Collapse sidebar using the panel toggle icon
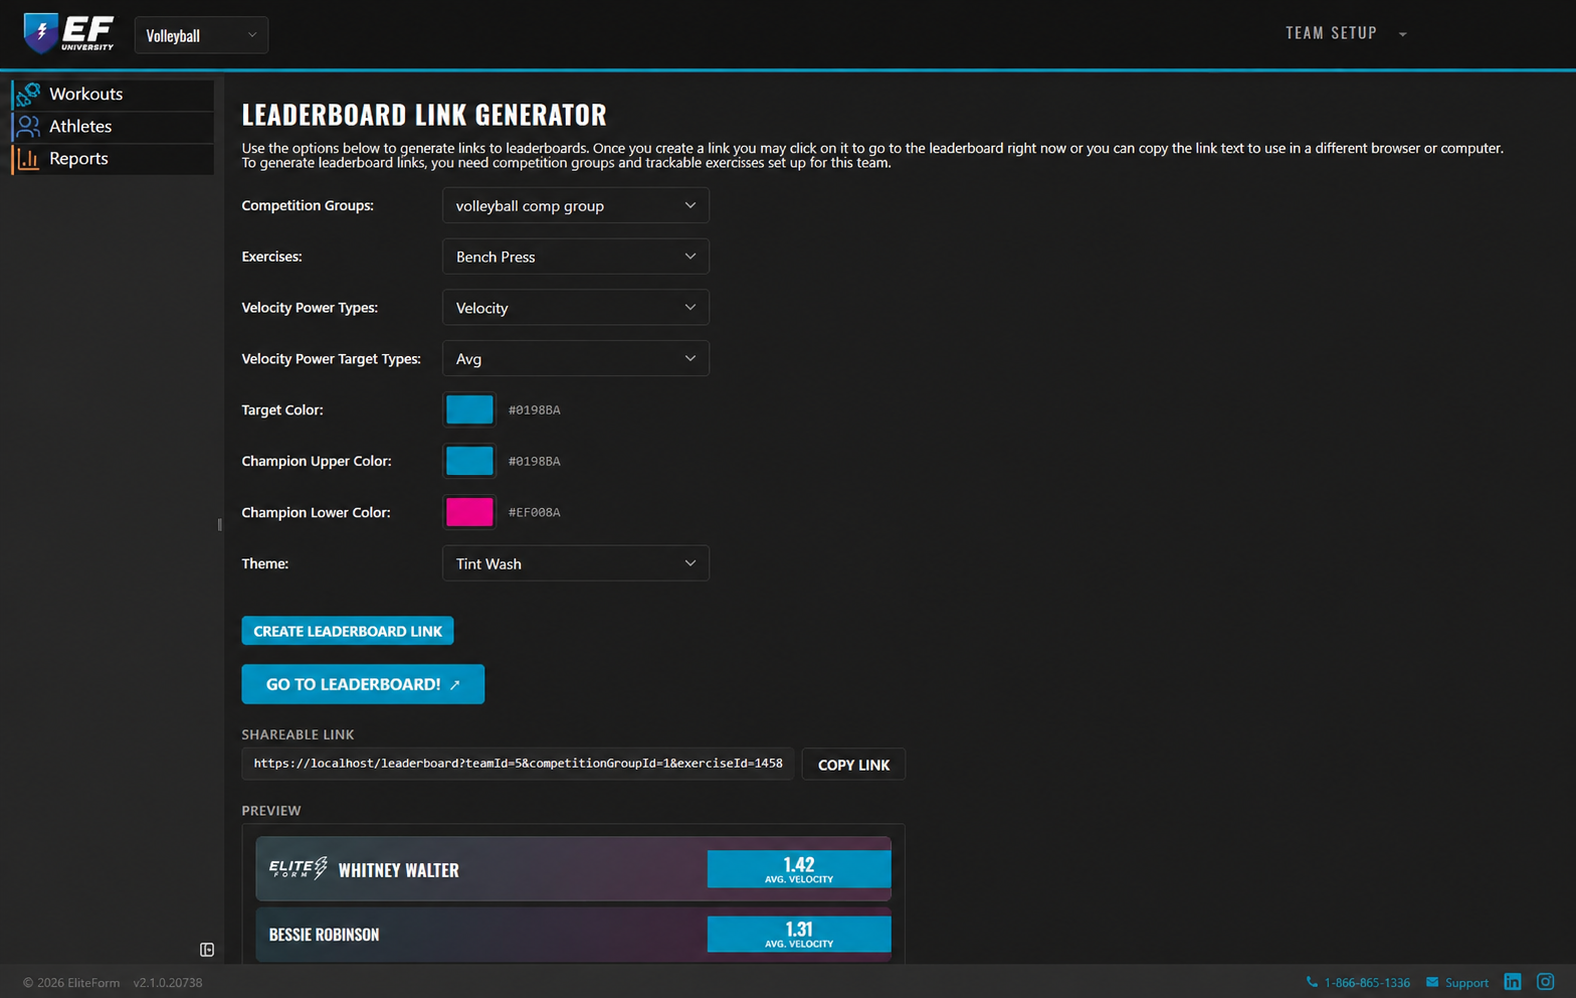The image size is (1576, 998). tap(207, 949)
